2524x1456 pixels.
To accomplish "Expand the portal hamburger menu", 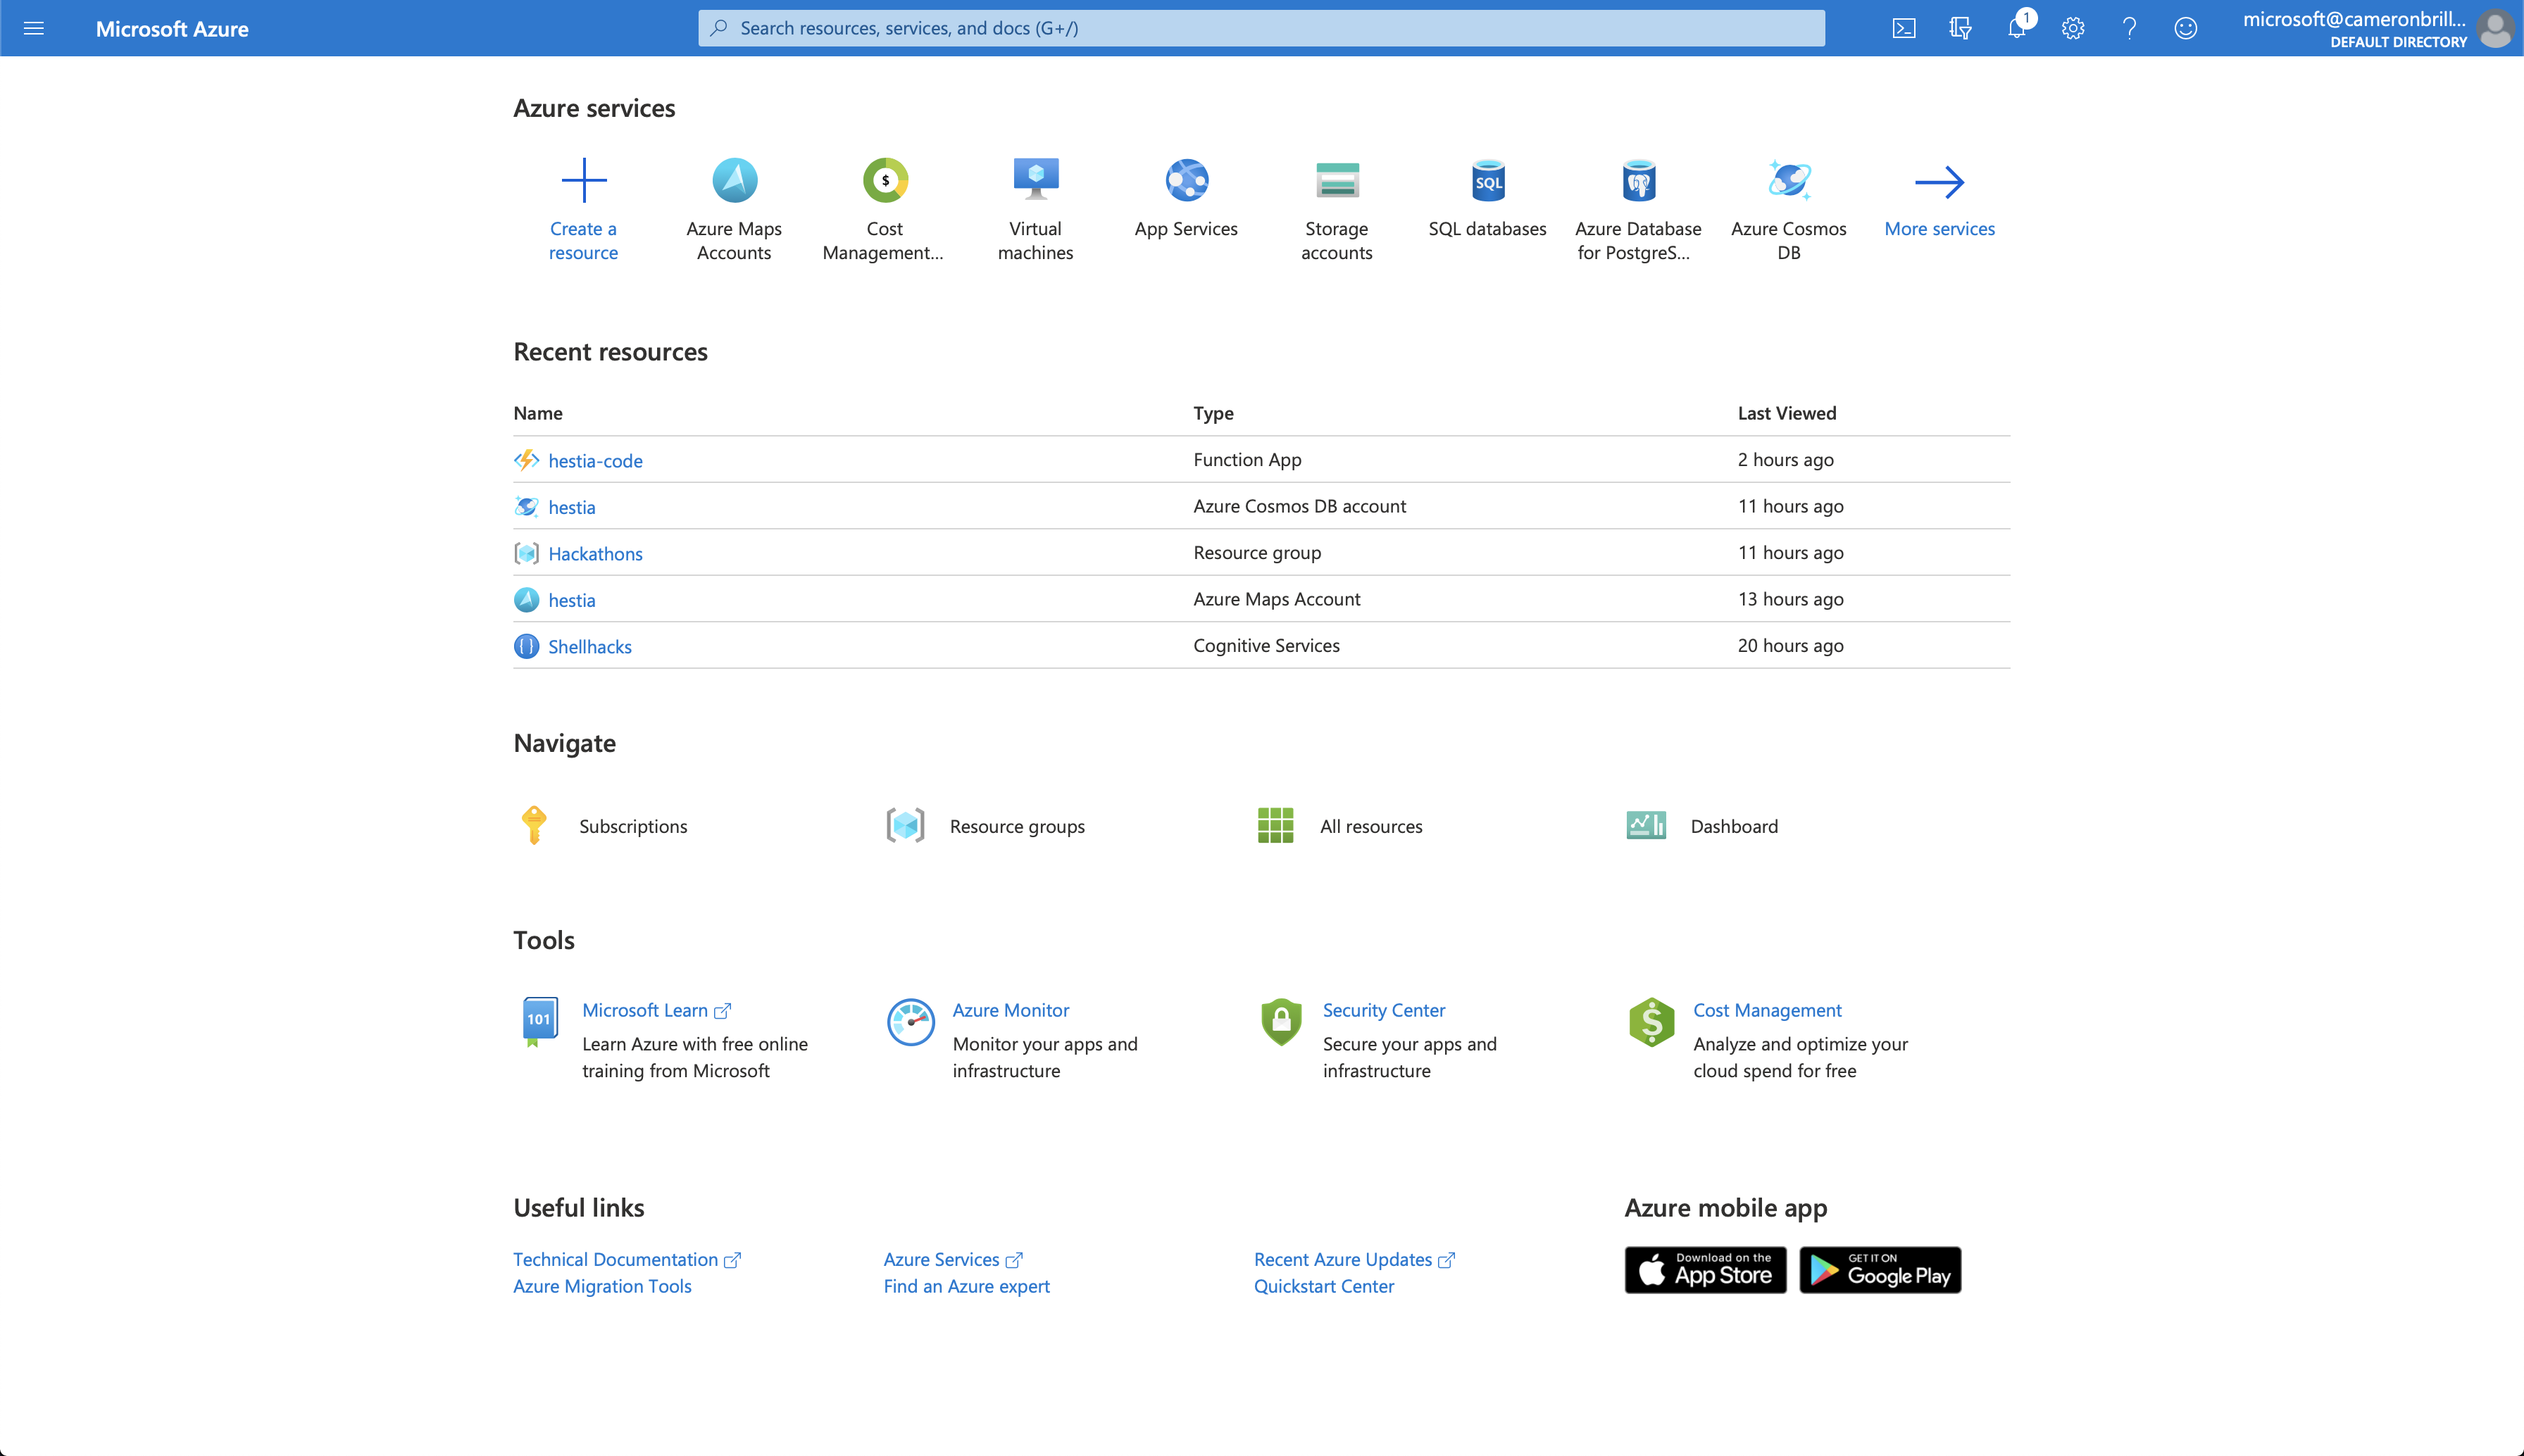I will click(34, 28).
